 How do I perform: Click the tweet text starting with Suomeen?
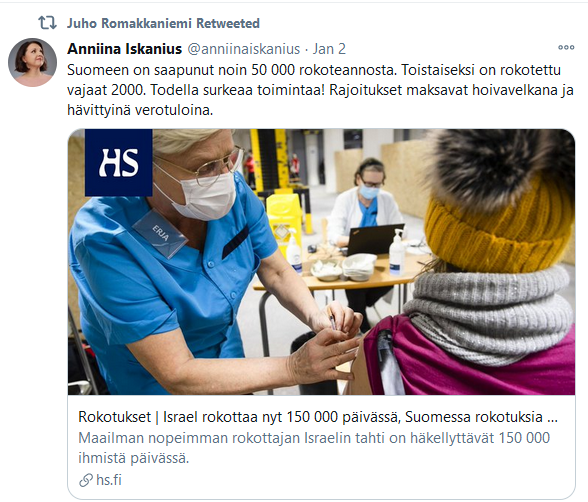click(320, 90)
